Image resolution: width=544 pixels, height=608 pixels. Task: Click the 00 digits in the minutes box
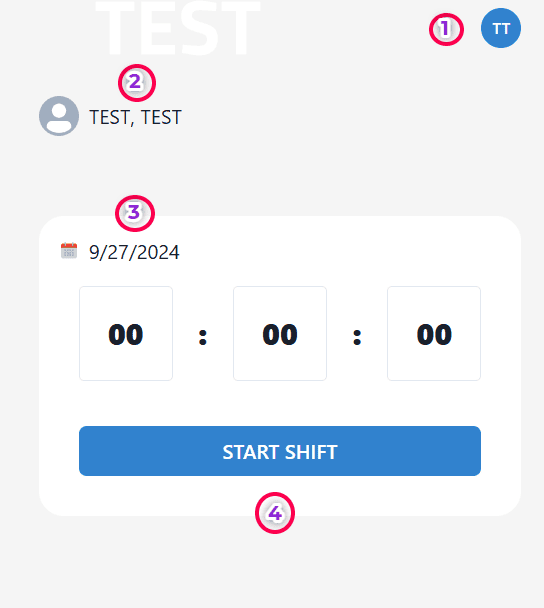click(x=280, y=334)
